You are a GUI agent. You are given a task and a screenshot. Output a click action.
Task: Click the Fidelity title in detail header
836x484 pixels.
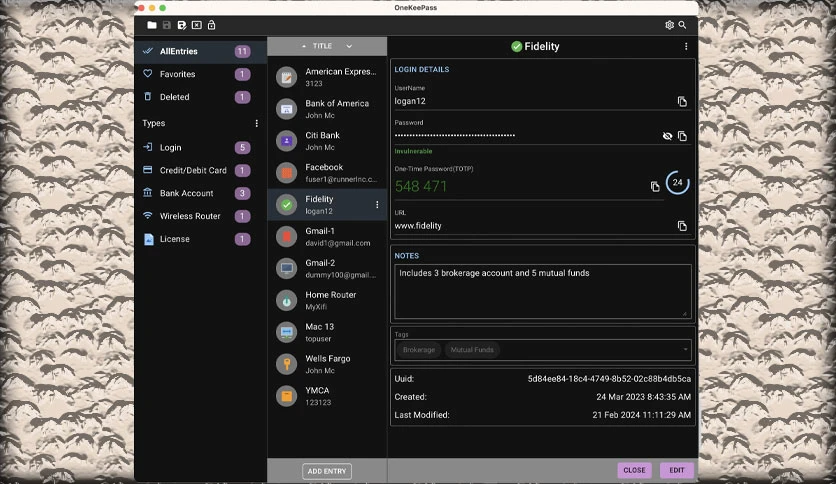[x=542, y=46]
